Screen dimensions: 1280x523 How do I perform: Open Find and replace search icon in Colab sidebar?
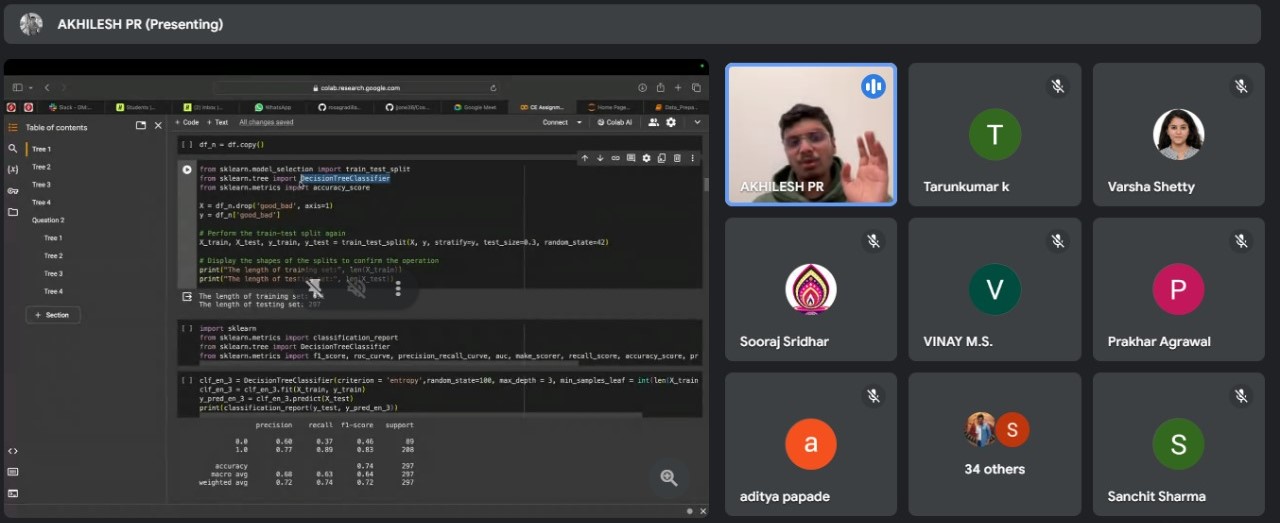13,148
